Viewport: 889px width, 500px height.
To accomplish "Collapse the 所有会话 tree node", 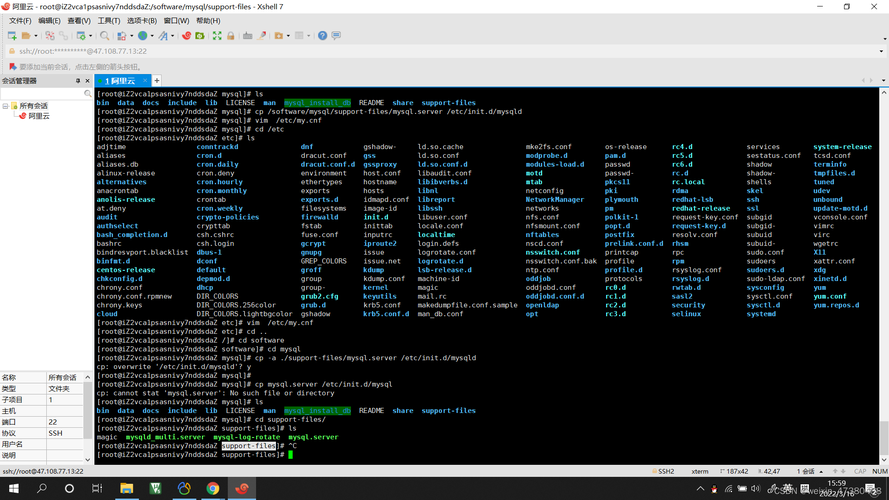I will coord(5,106).
